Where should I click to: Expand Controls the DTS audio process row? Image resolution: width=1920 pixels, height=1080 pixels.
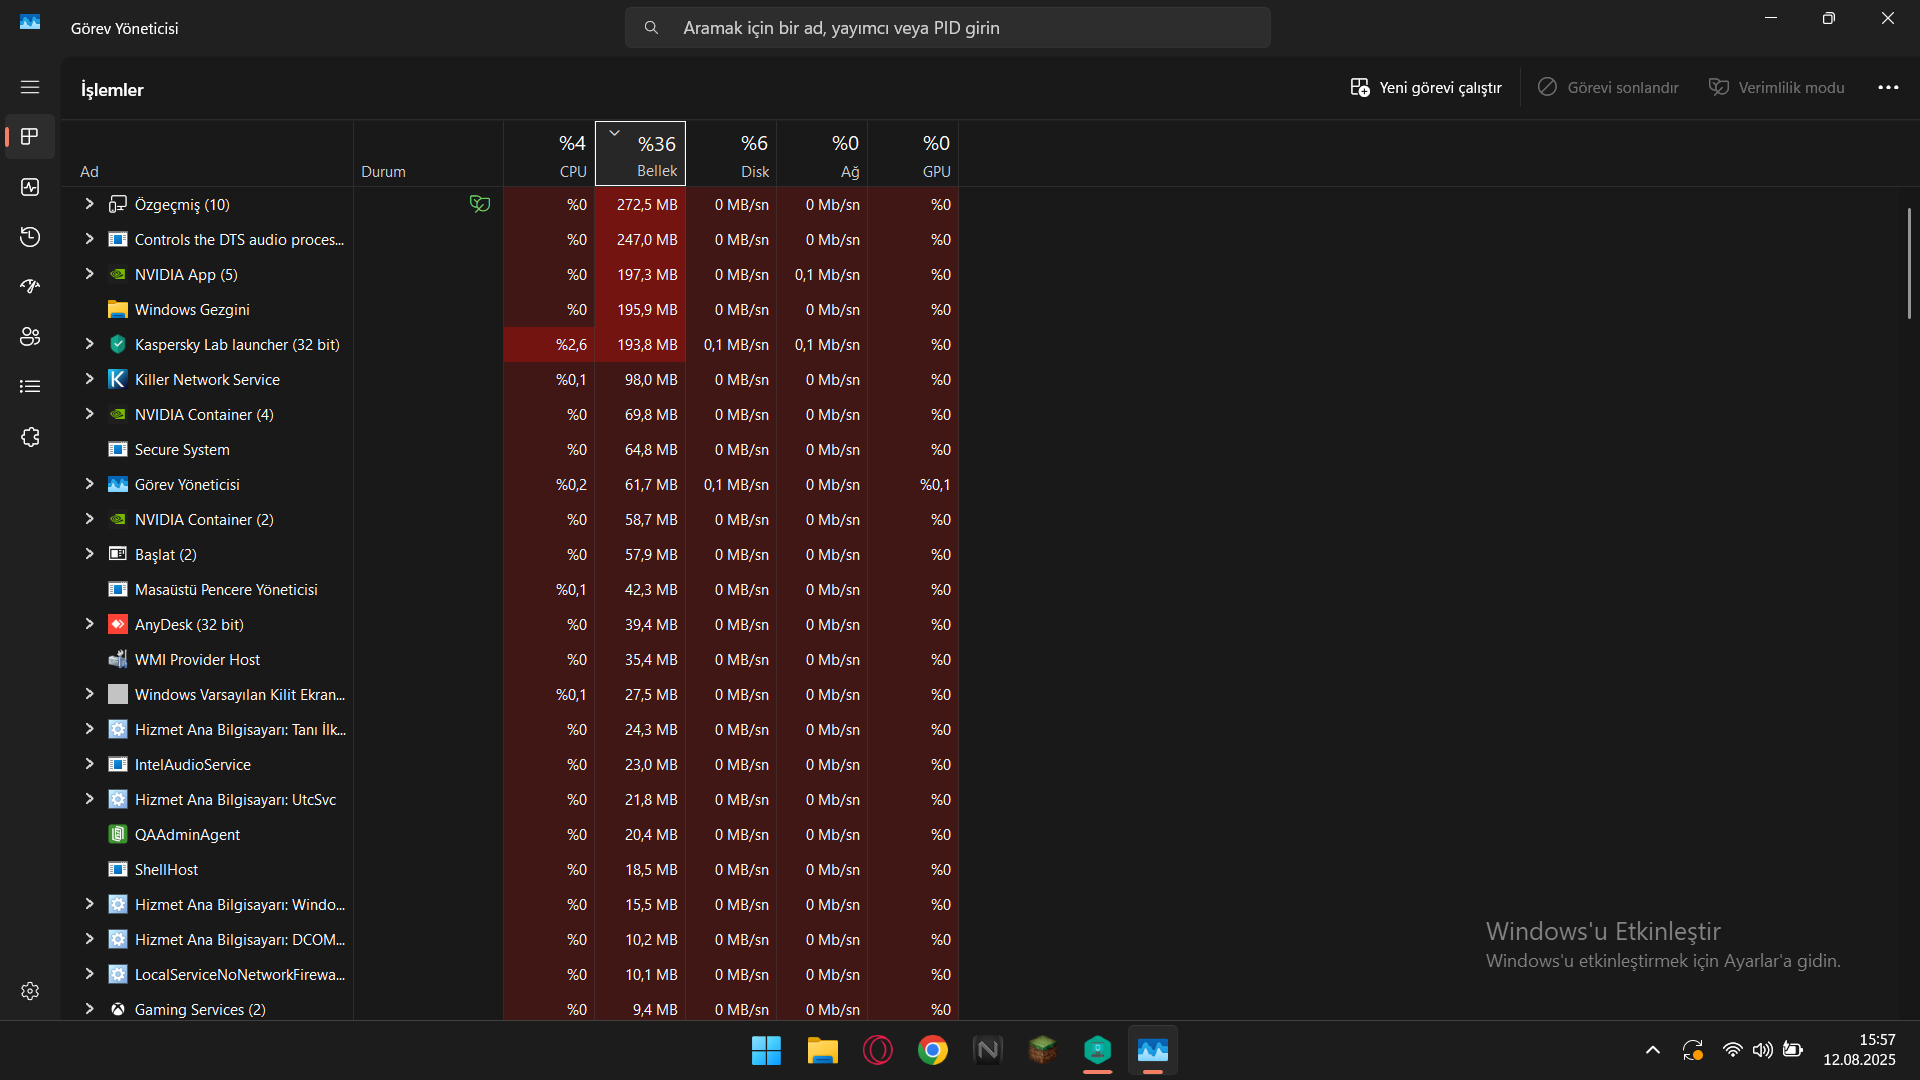(x=89, y=239)
